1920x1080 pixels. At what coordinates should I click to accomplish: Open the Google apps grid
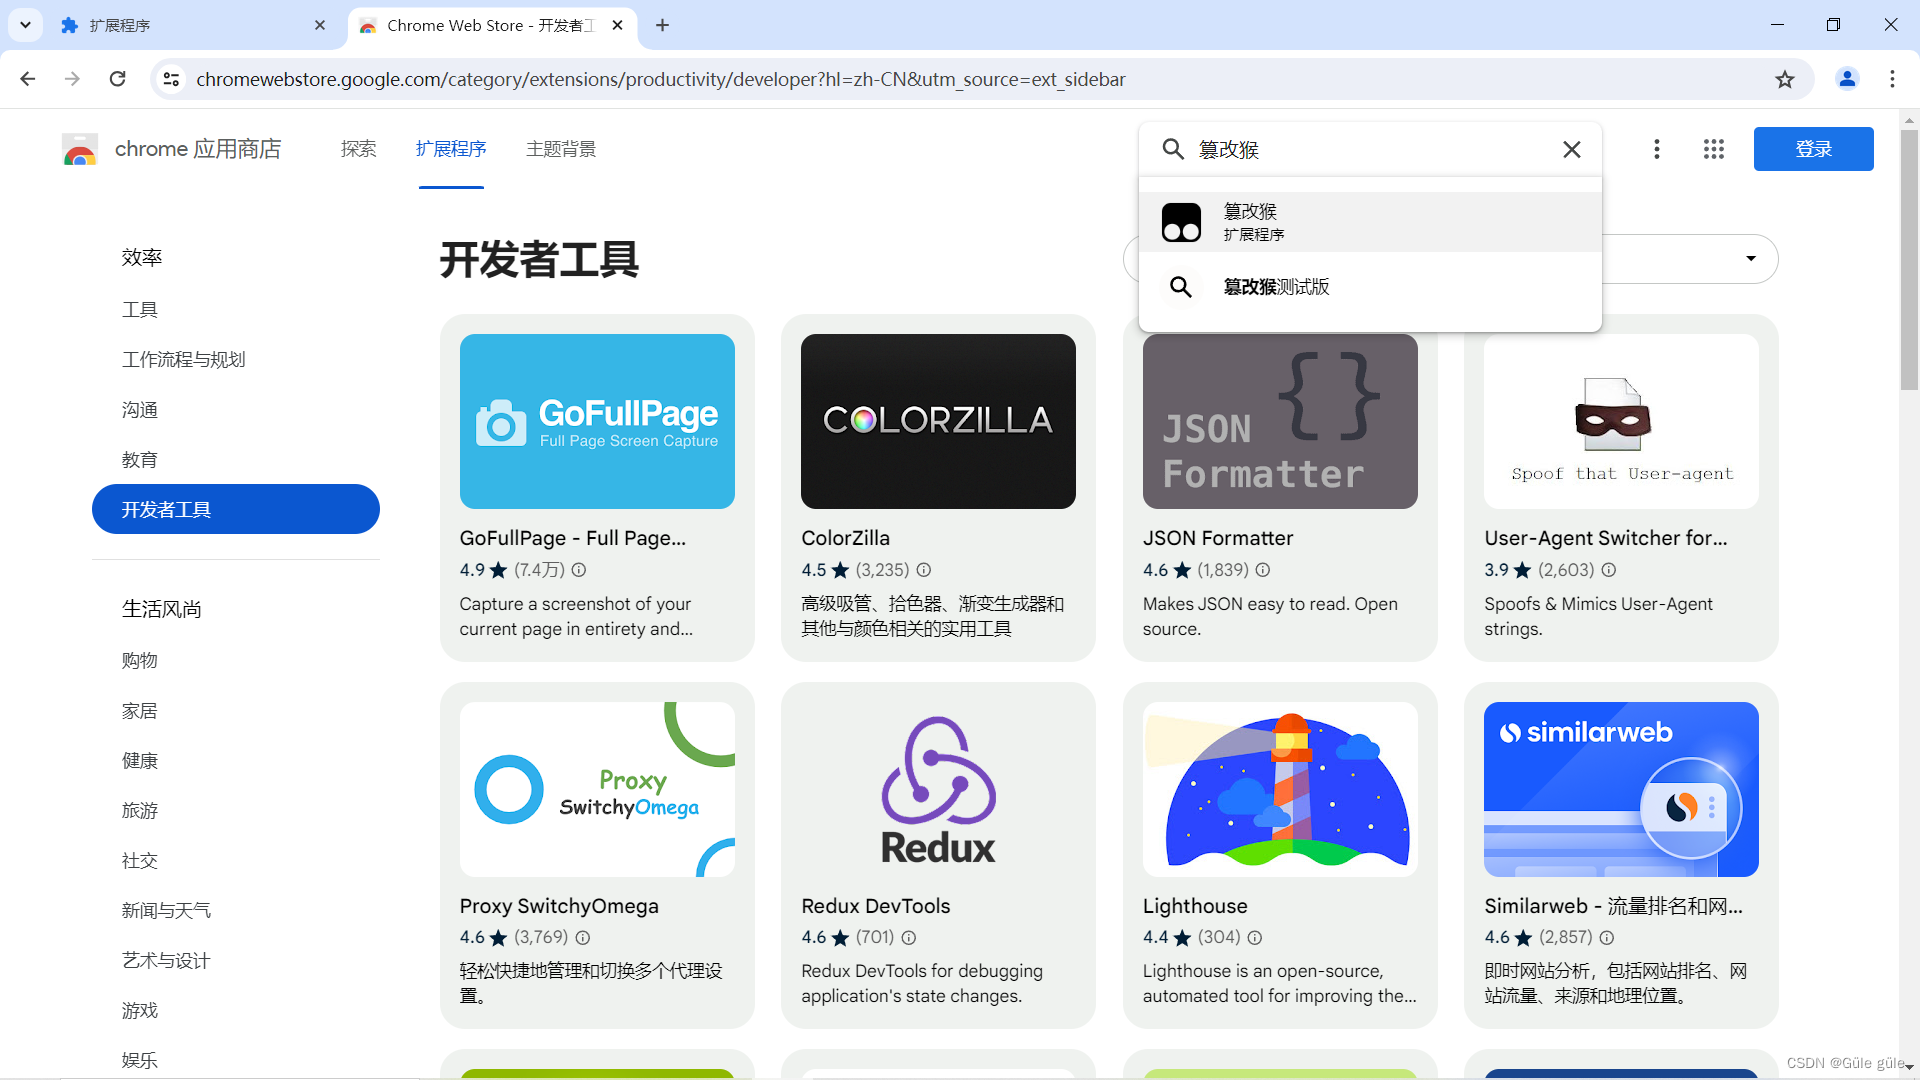(x=1714, y=149)
